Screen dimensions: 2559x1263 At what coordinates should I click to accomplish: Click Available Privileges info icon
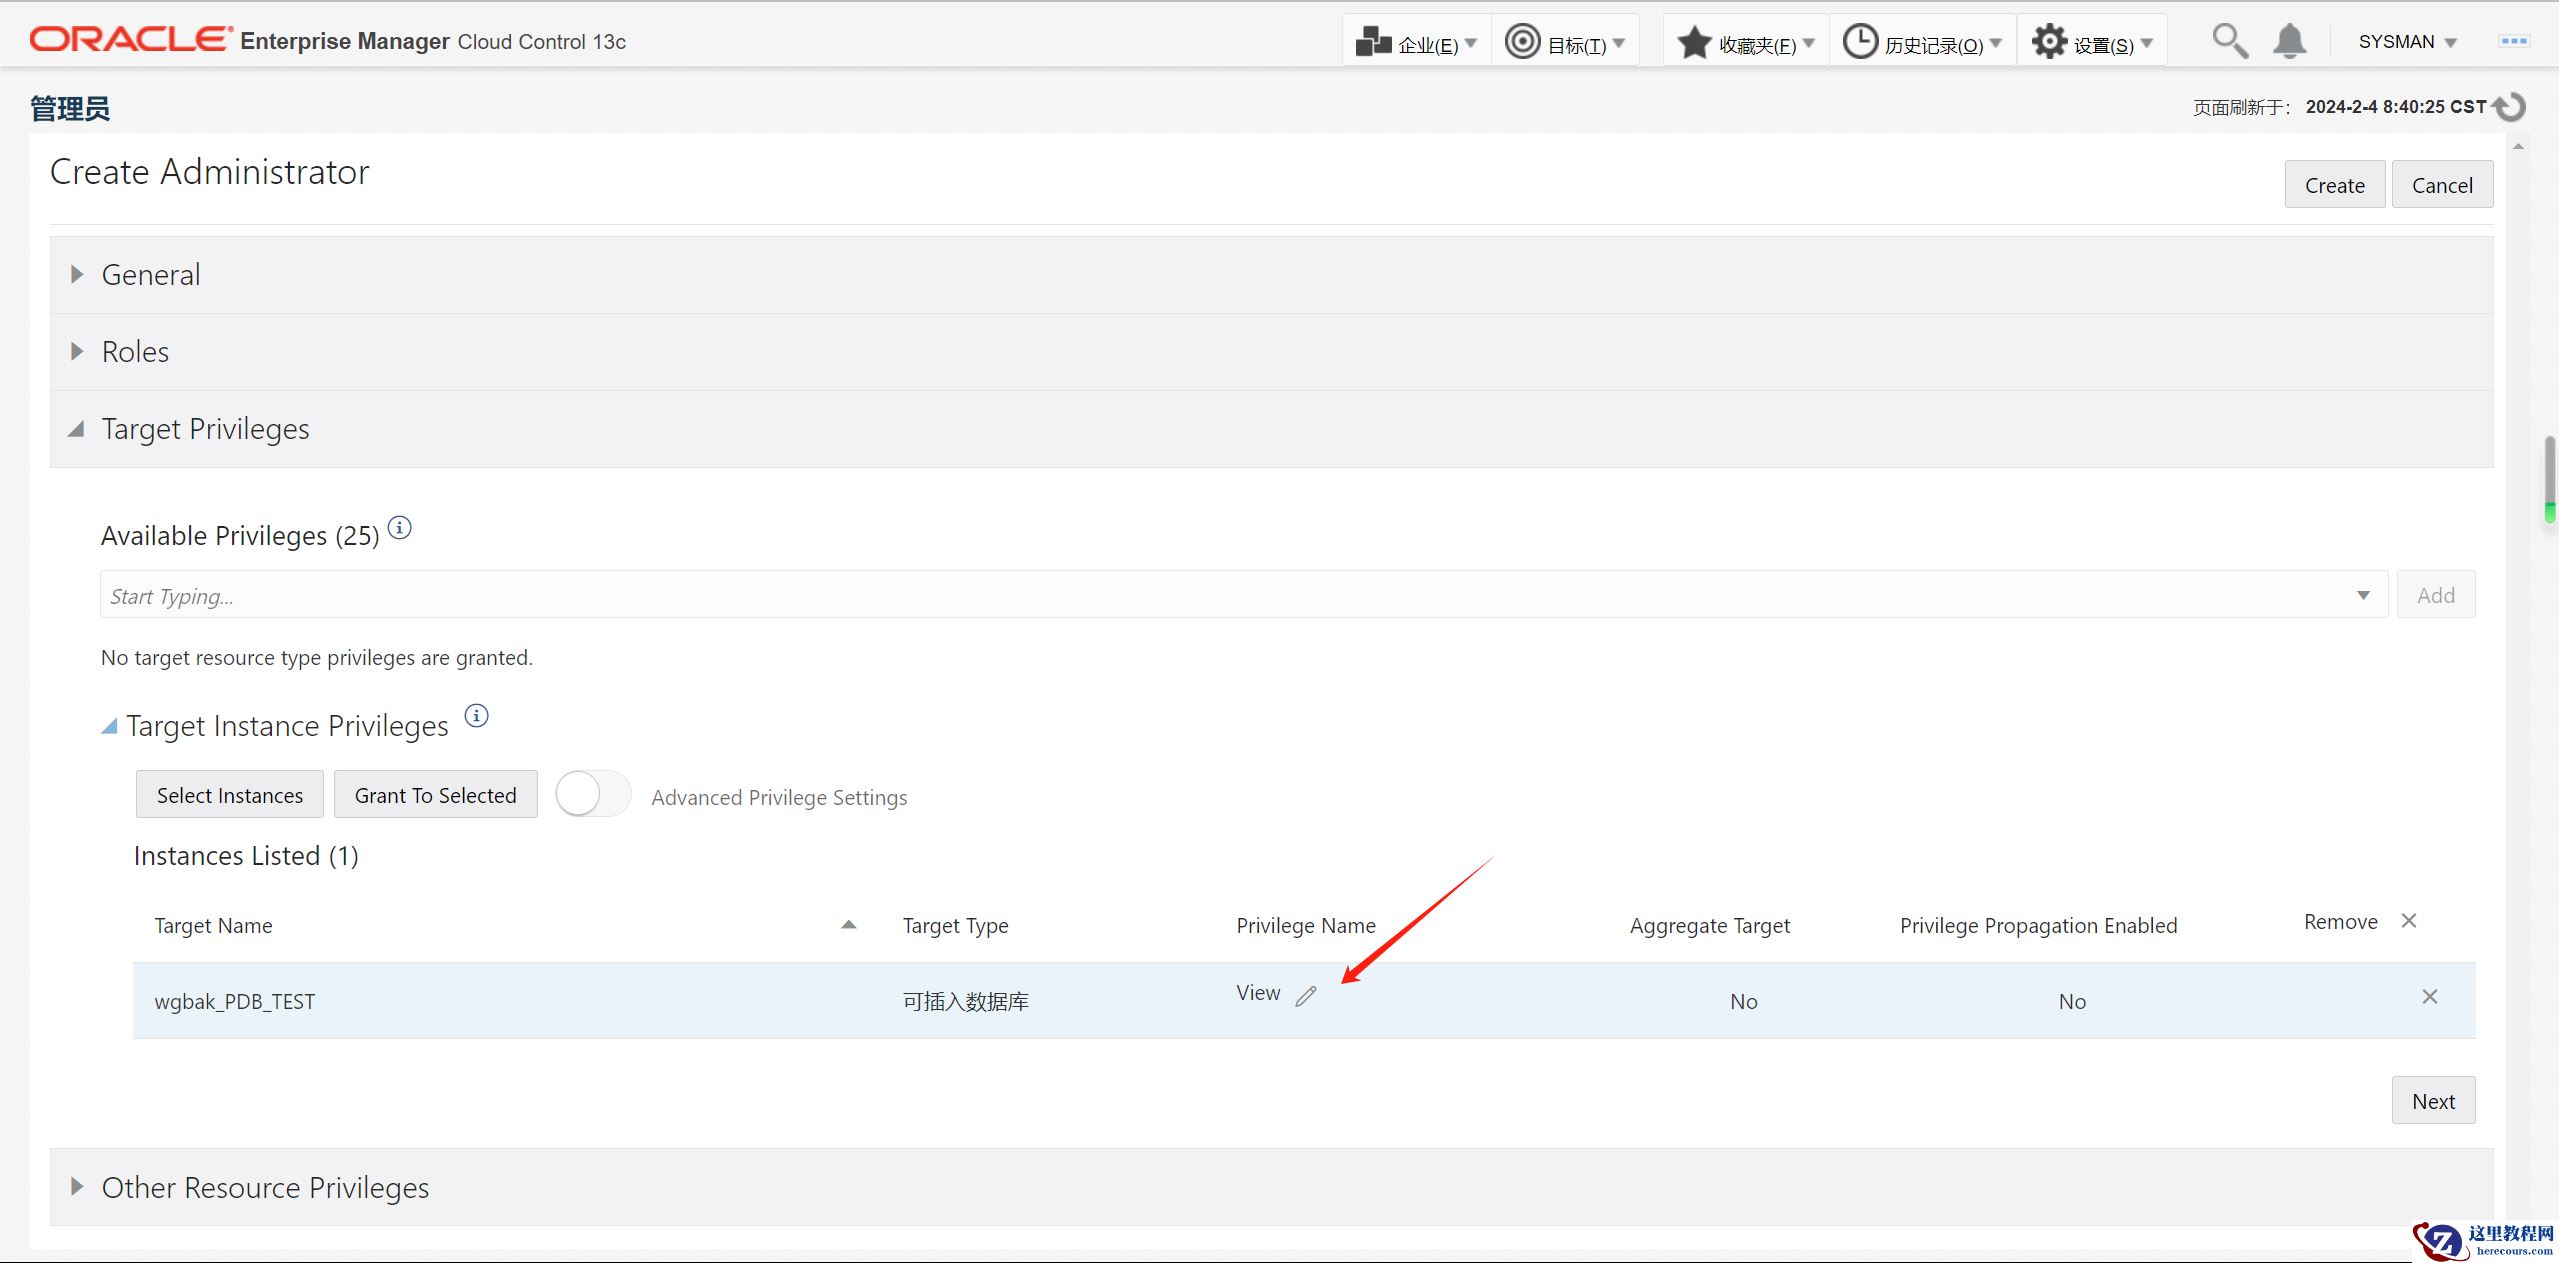399,528
